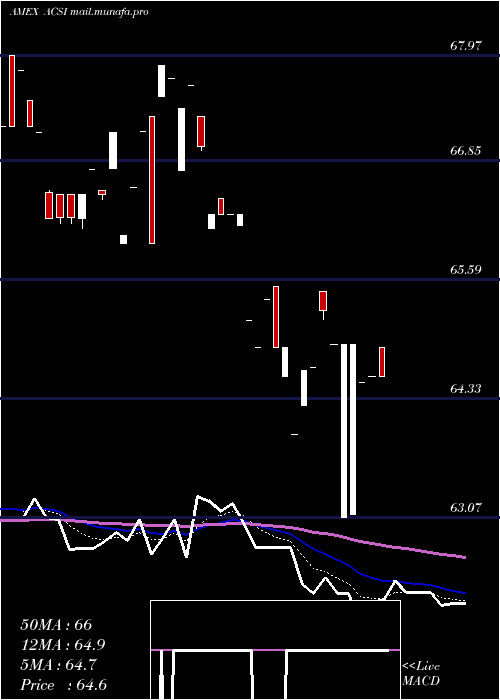Viewport: 500px width, 700px height.
Task: Click the MACD inset chart box
Action: click(275, 650)
